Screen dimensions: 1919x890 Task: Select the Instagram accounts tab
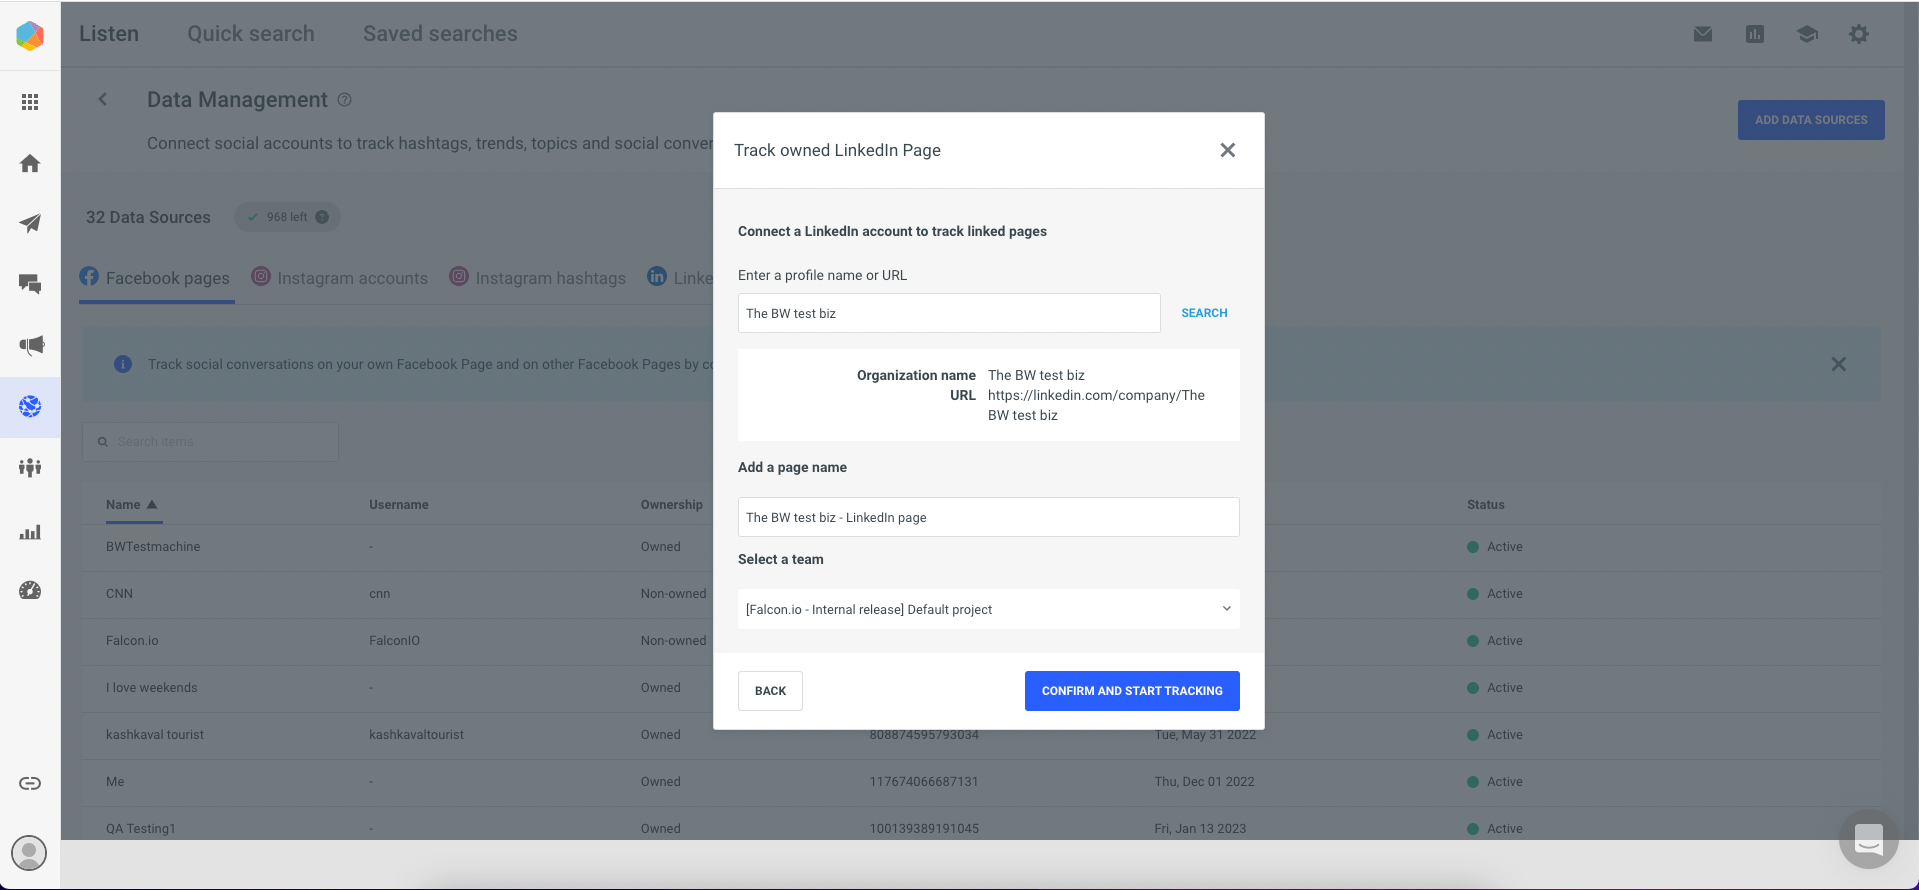[339, 278]
